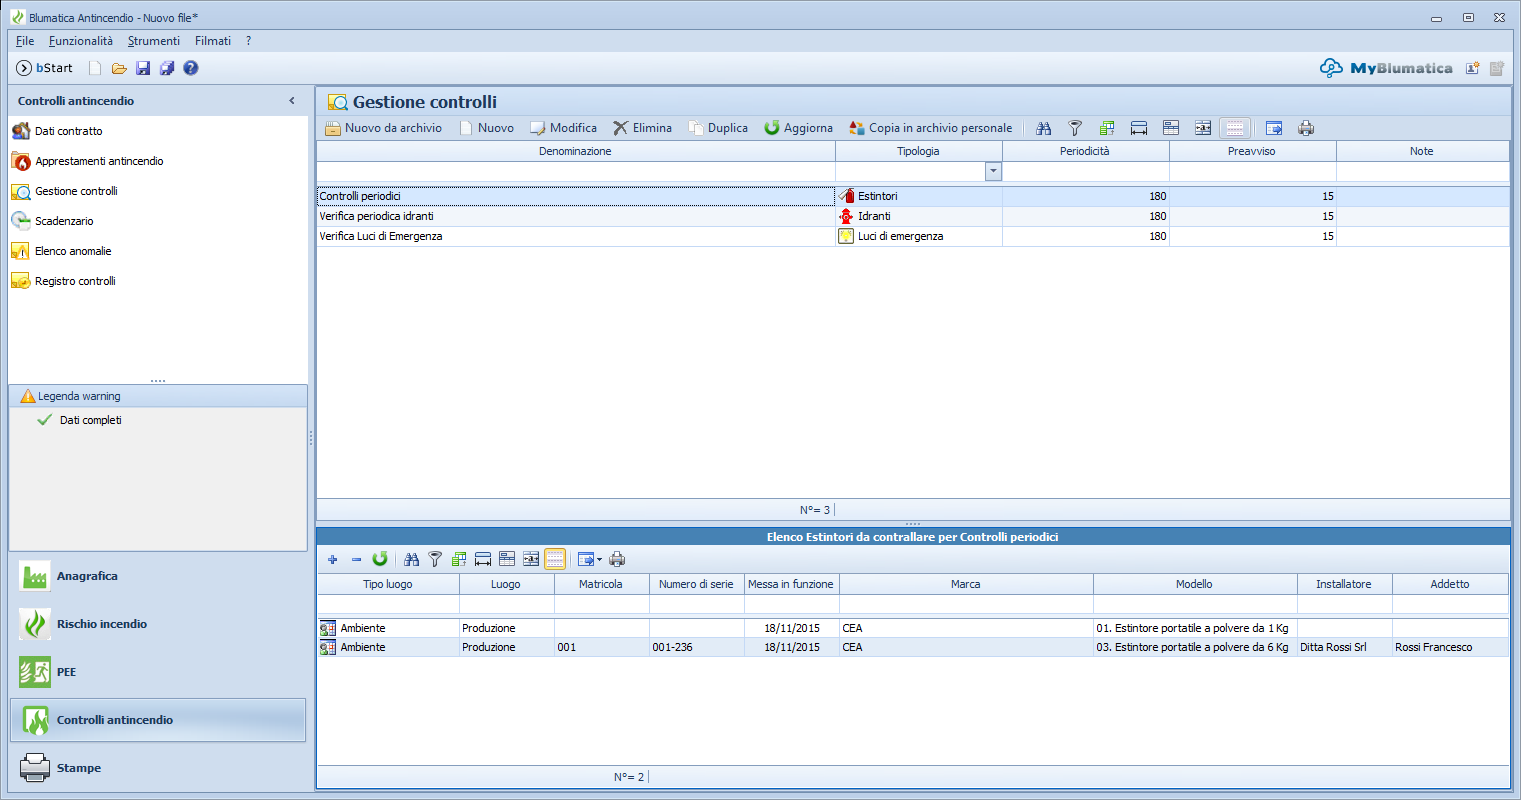Sort by the Periodicità column header
This screenshot has height=800, width=1521.
click(x=1085, y=151)
